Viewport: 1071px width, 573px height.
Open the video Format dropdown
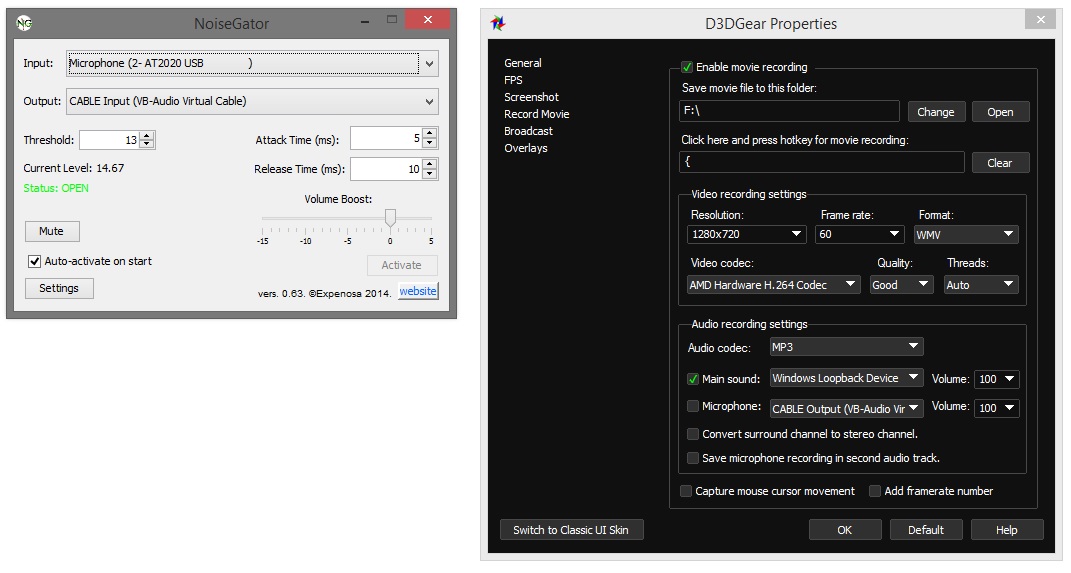pyautogui.click(x=966, y=234)
